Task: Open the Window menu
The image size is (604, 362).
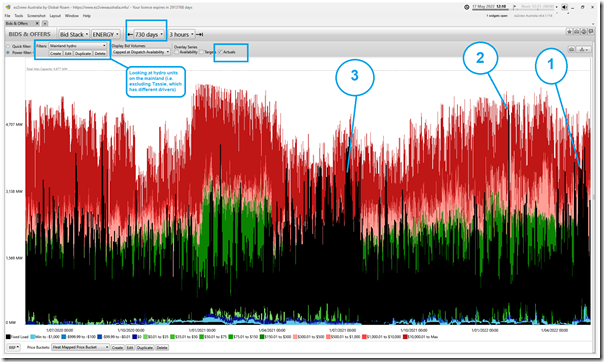Action: 72,16
